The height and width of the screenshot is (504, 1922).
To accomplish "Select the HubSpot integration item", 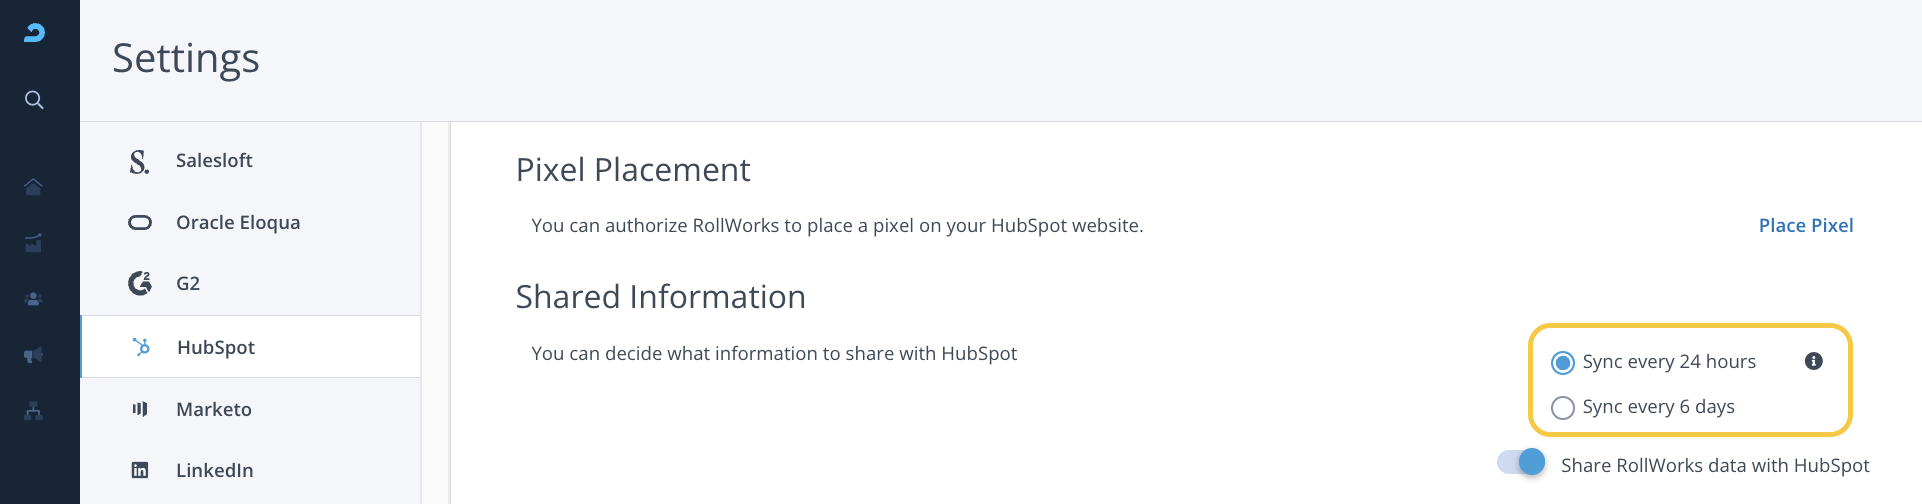I will tap(216, 347).
